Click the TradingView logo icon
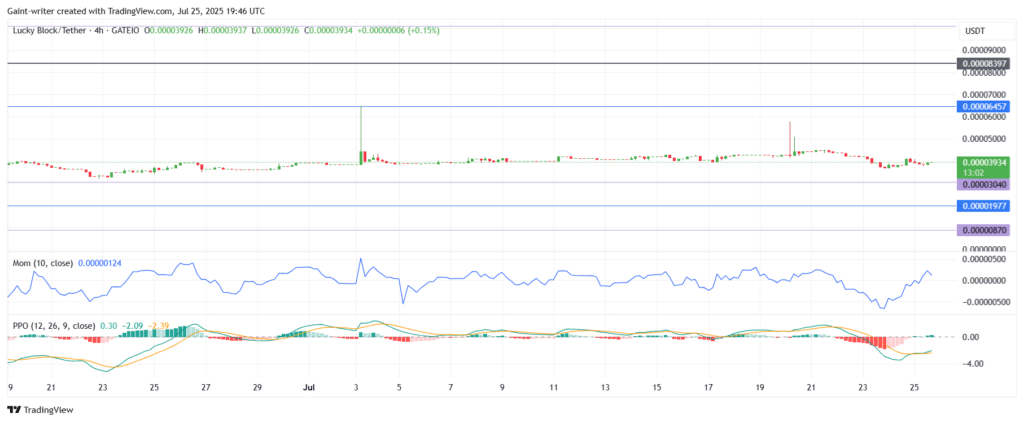 (14, 410)
